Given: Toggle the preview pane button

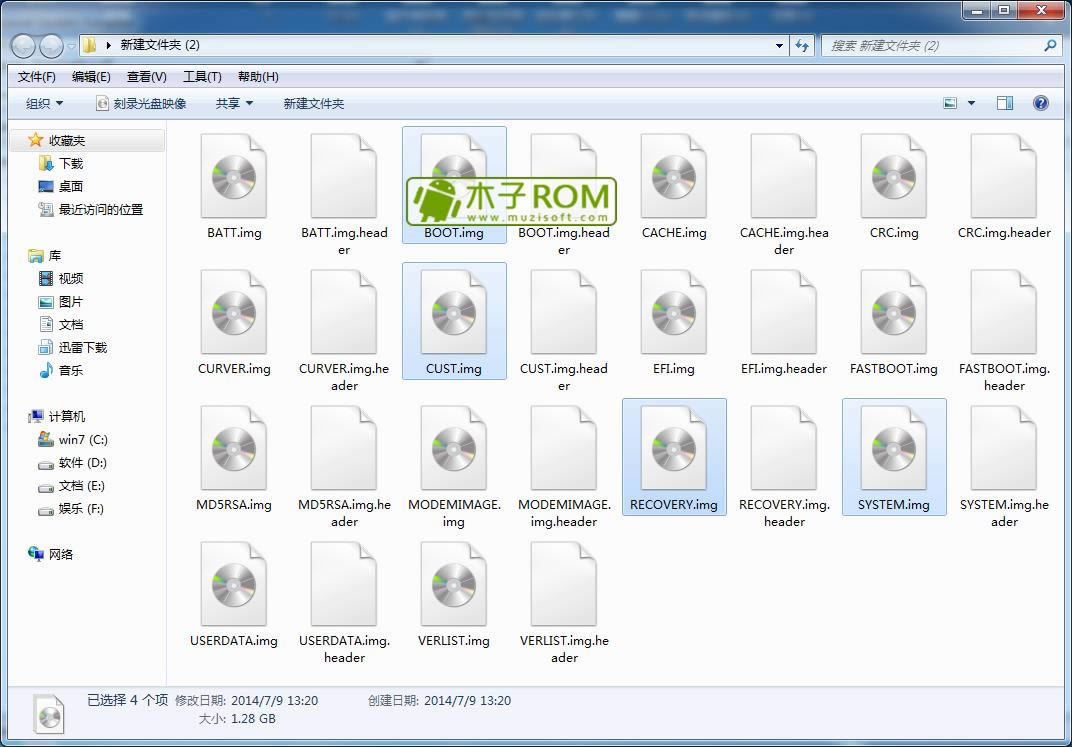Looking at the screenshot, I should click(x=1004, y=103).
